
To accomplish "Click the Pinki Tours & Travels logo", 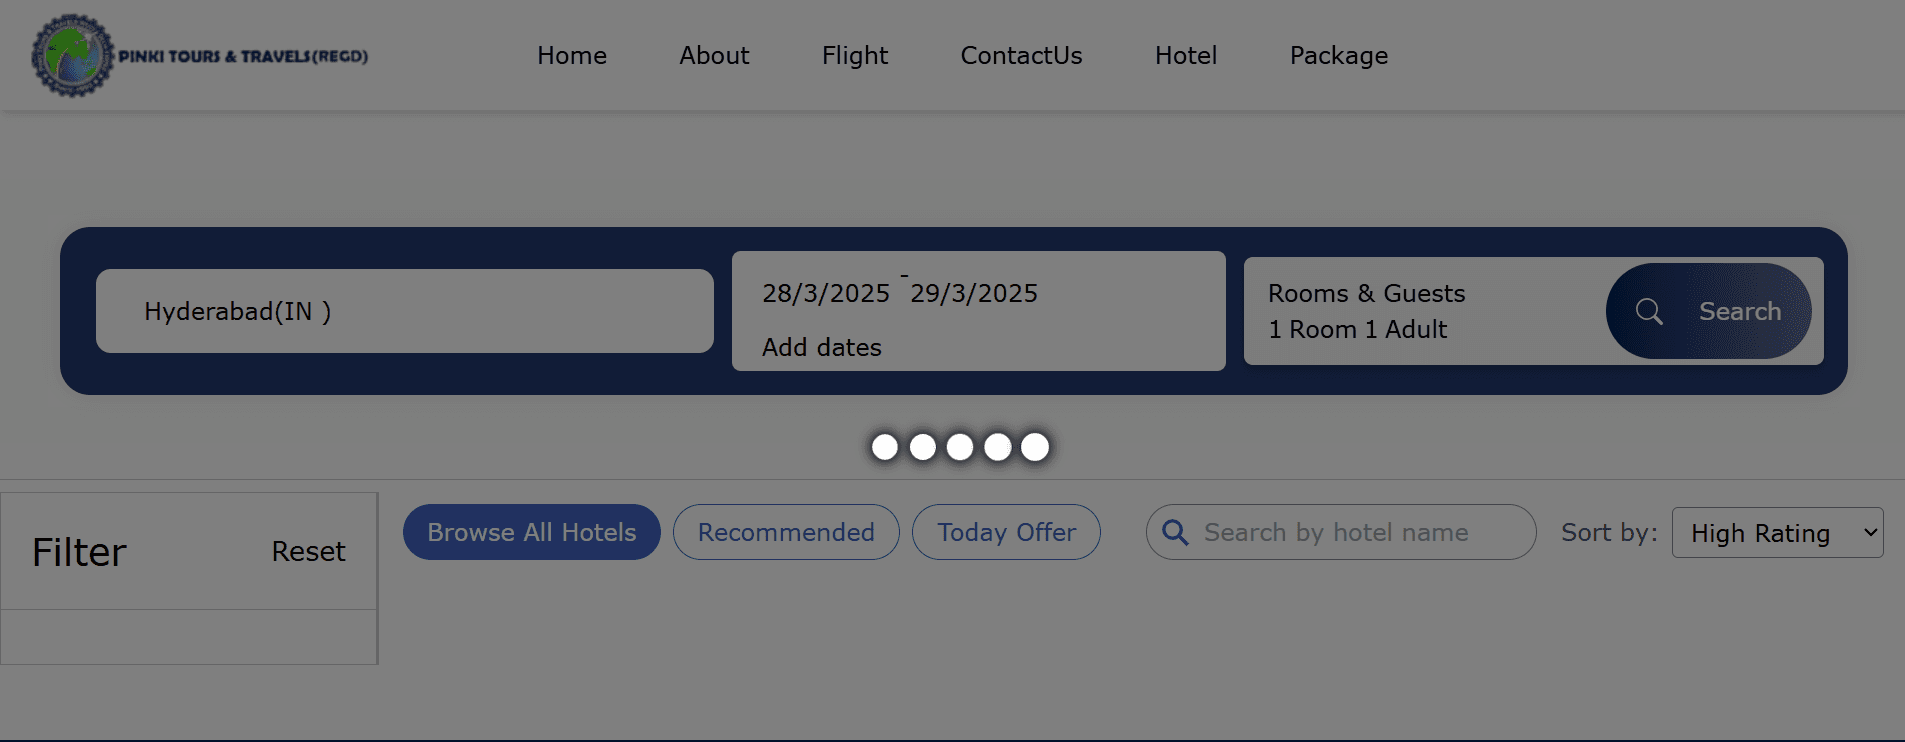I will [x=199, y=56].
